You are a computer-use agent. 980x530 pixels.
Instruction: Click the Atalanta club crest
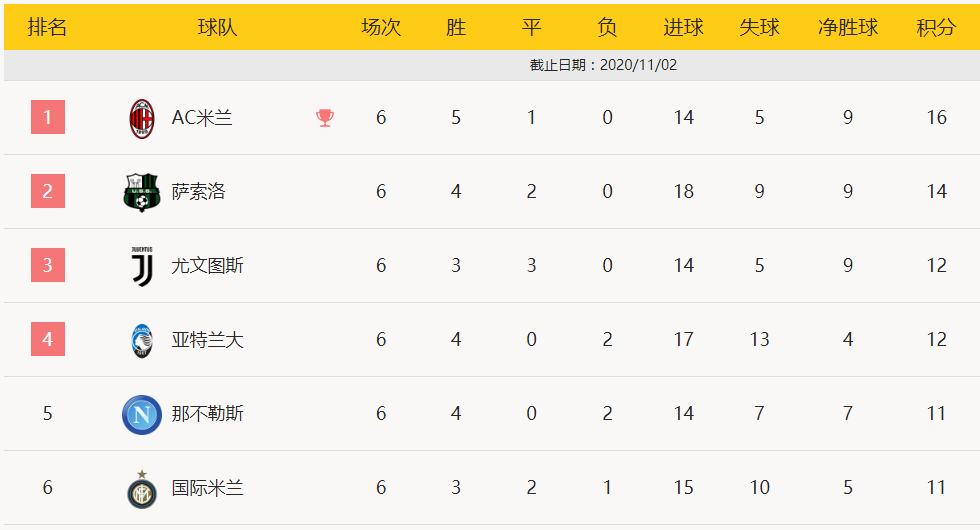tap(142, 341)
